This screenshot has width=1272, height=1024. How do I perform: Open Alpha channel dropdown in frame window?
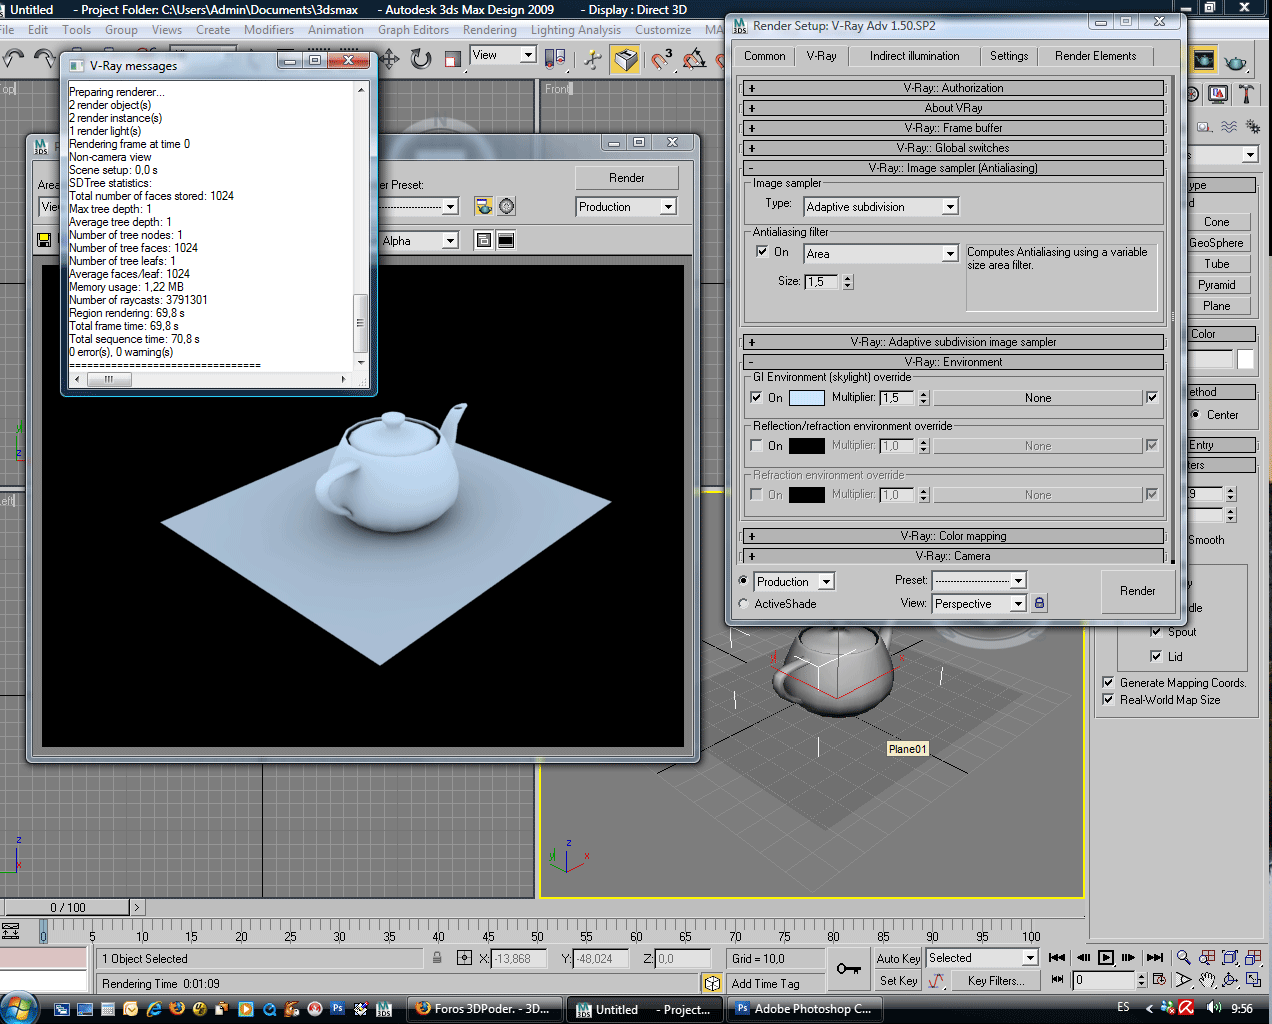tap(419, 241)
